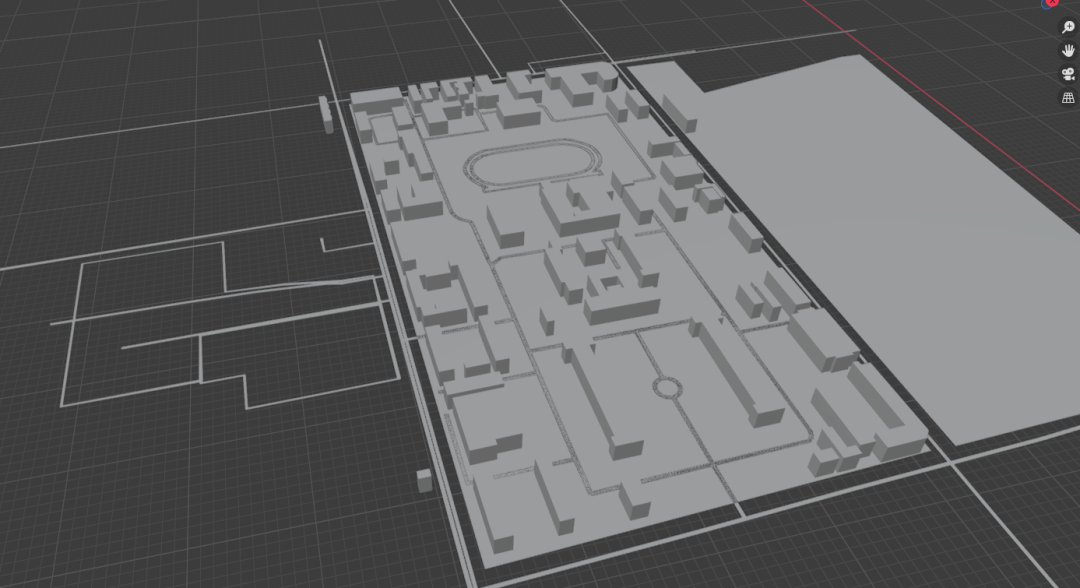This screenshot has height=588, width=1080.
Task: Select the oval running track on the model
Action: (533, 164)
